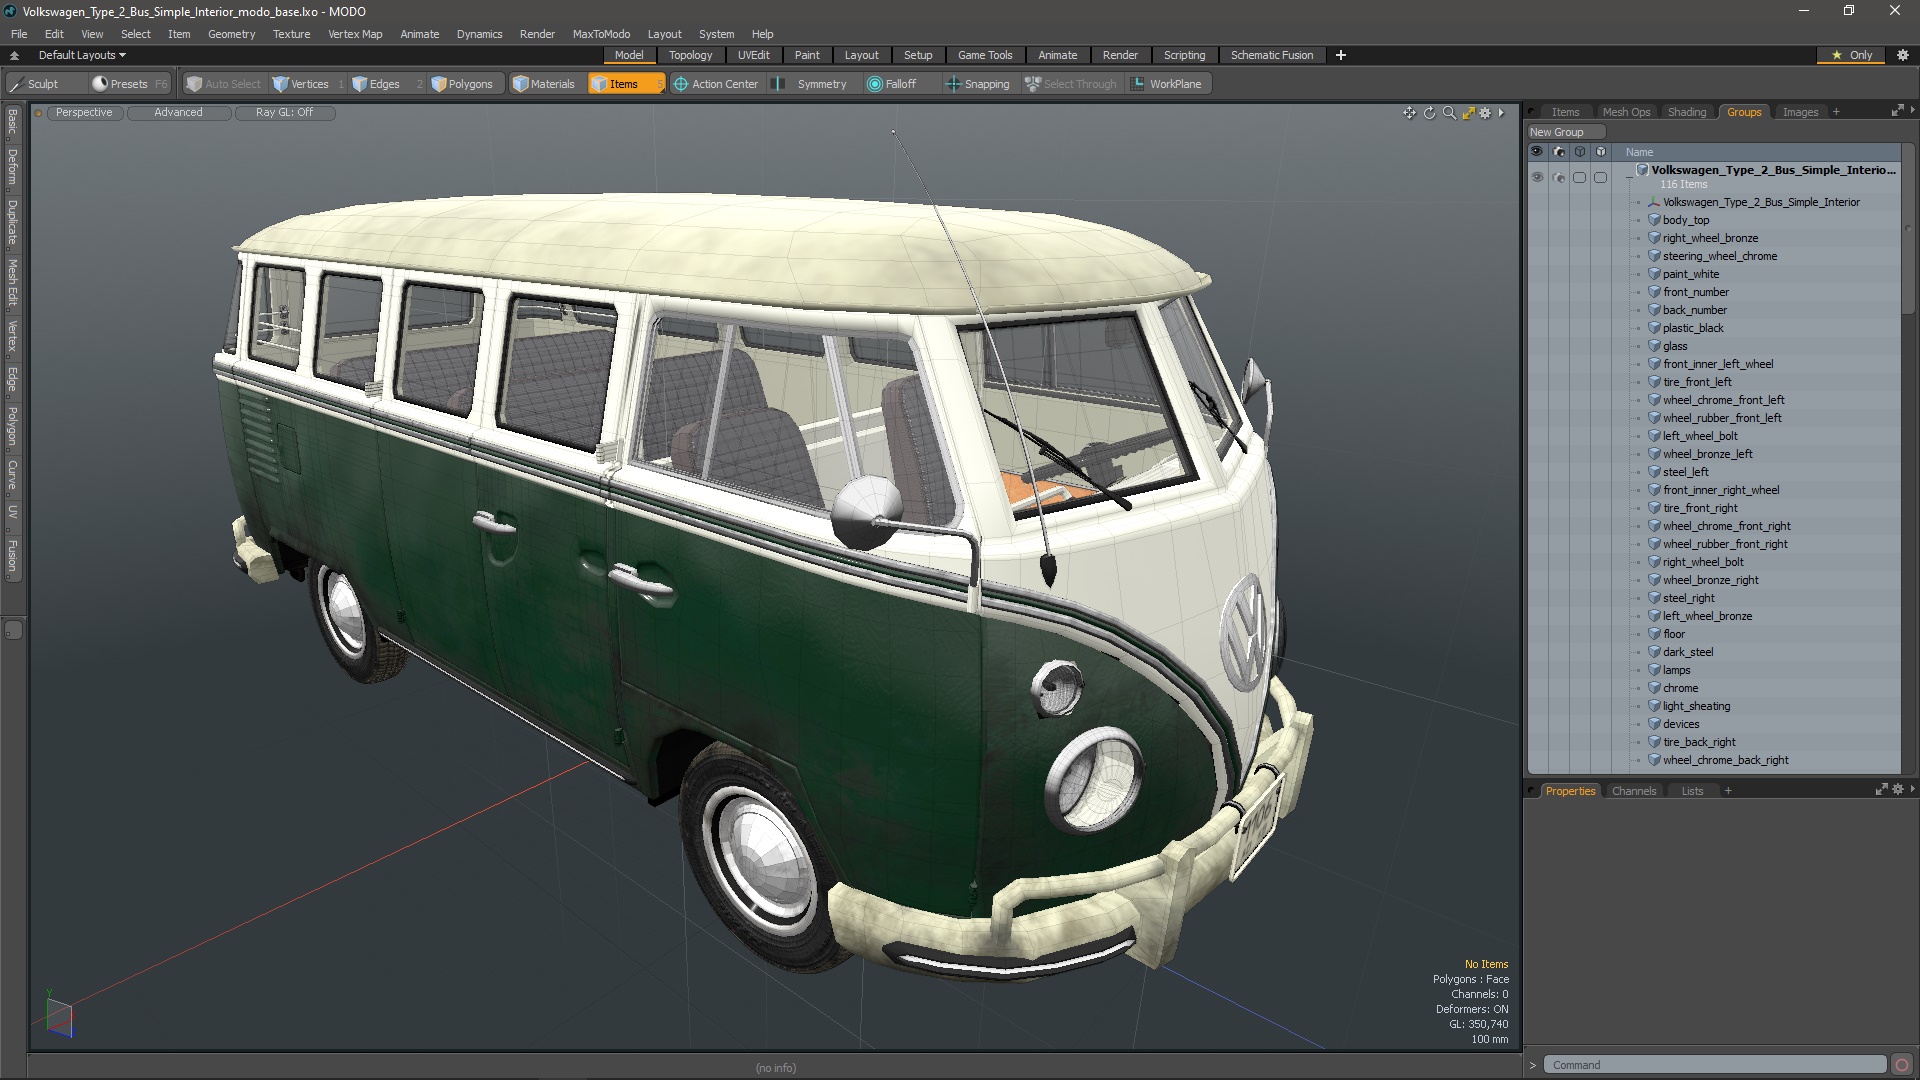This screenshot has height=1080, width=1920.
Task: Expand the left sidebar toggle button
Action: point(13,630)
